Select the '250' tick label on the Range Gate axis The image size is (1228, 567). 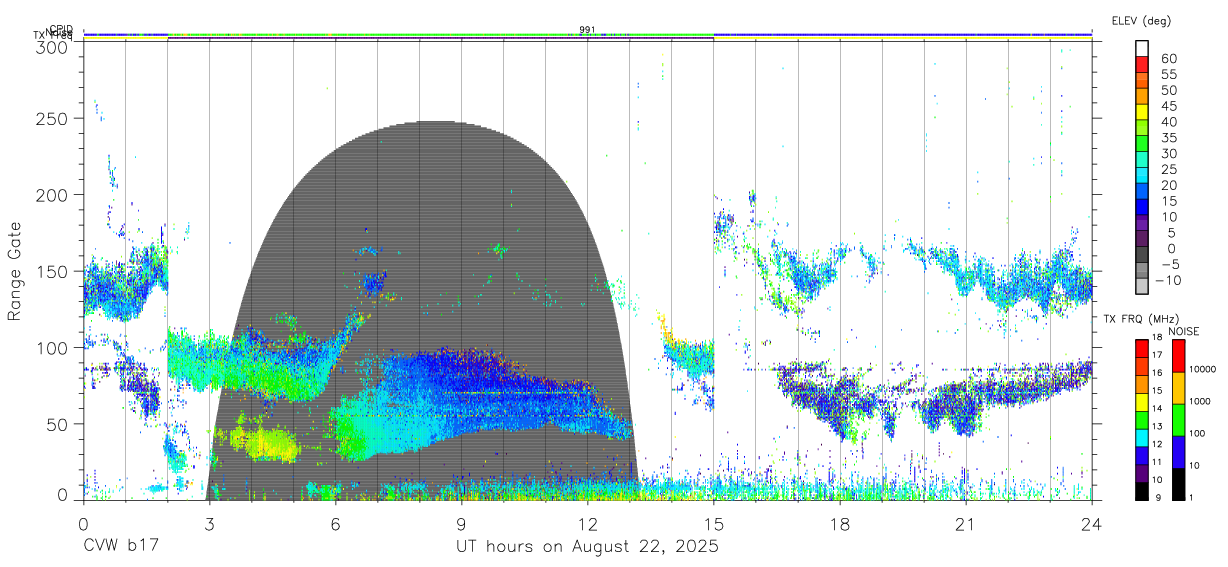[53, 118]
